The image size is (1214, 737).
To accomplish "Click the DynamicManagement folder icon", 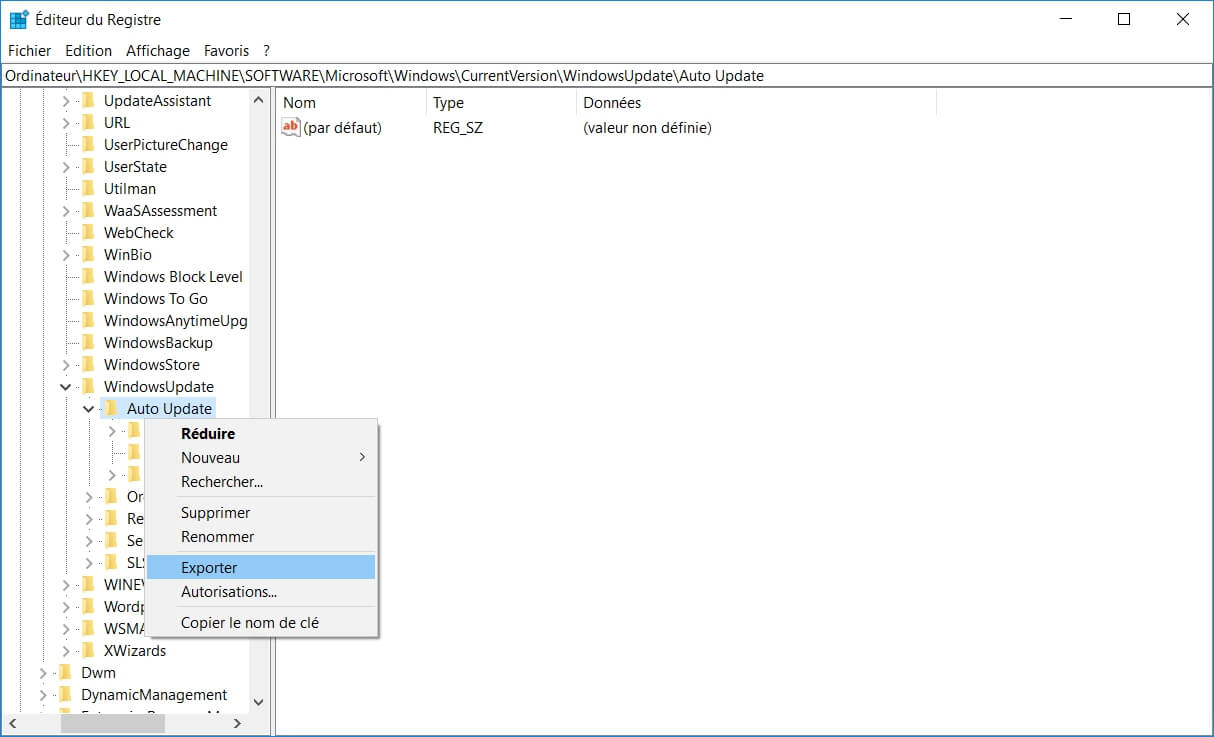I will pos(65,694).
